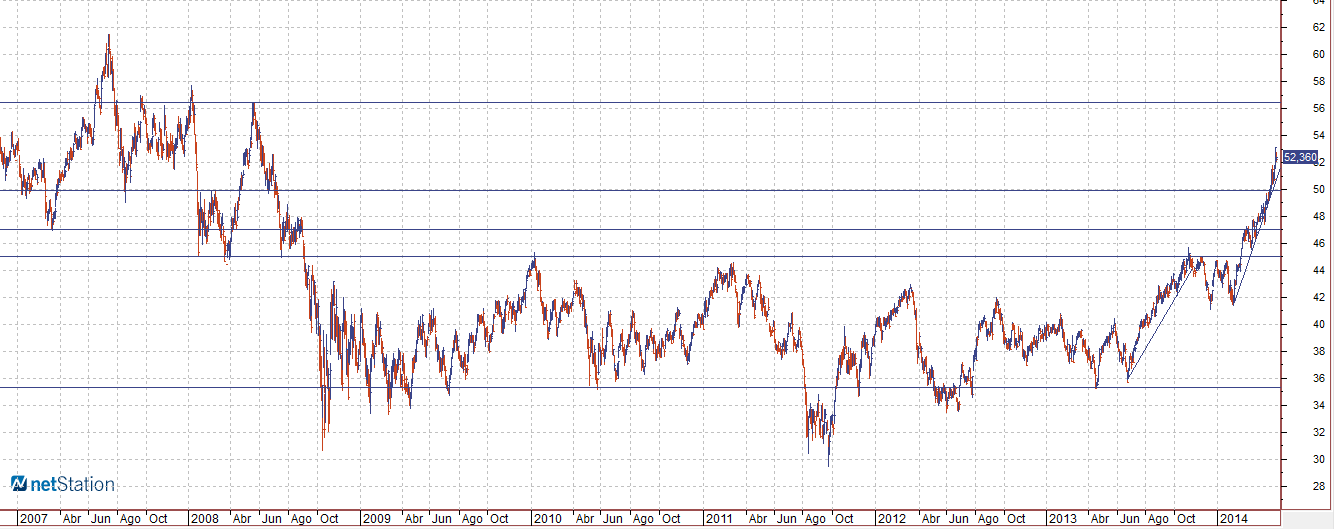Click the 28 value on price axis
1334x529 pixels.
coord(1319,486)
